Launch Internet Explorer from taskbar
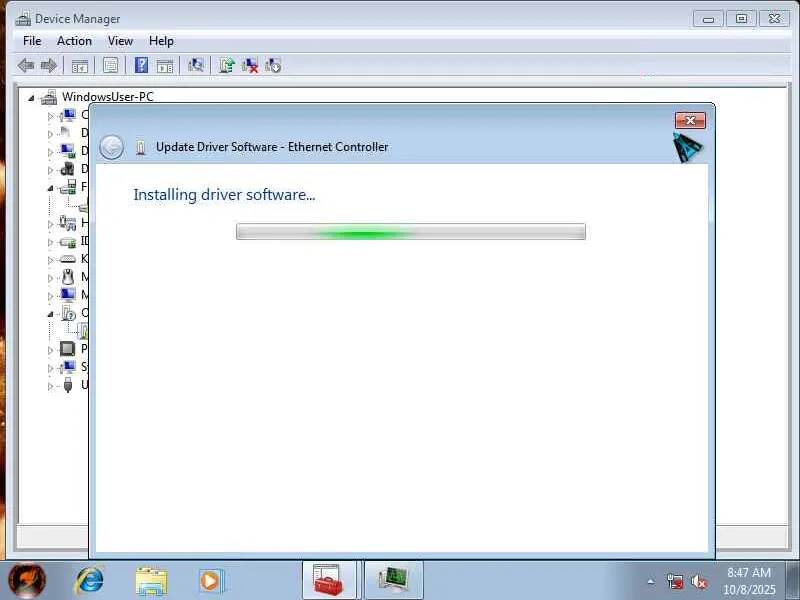The width and height of the screenshot is (800, 600). pos(90,581)
